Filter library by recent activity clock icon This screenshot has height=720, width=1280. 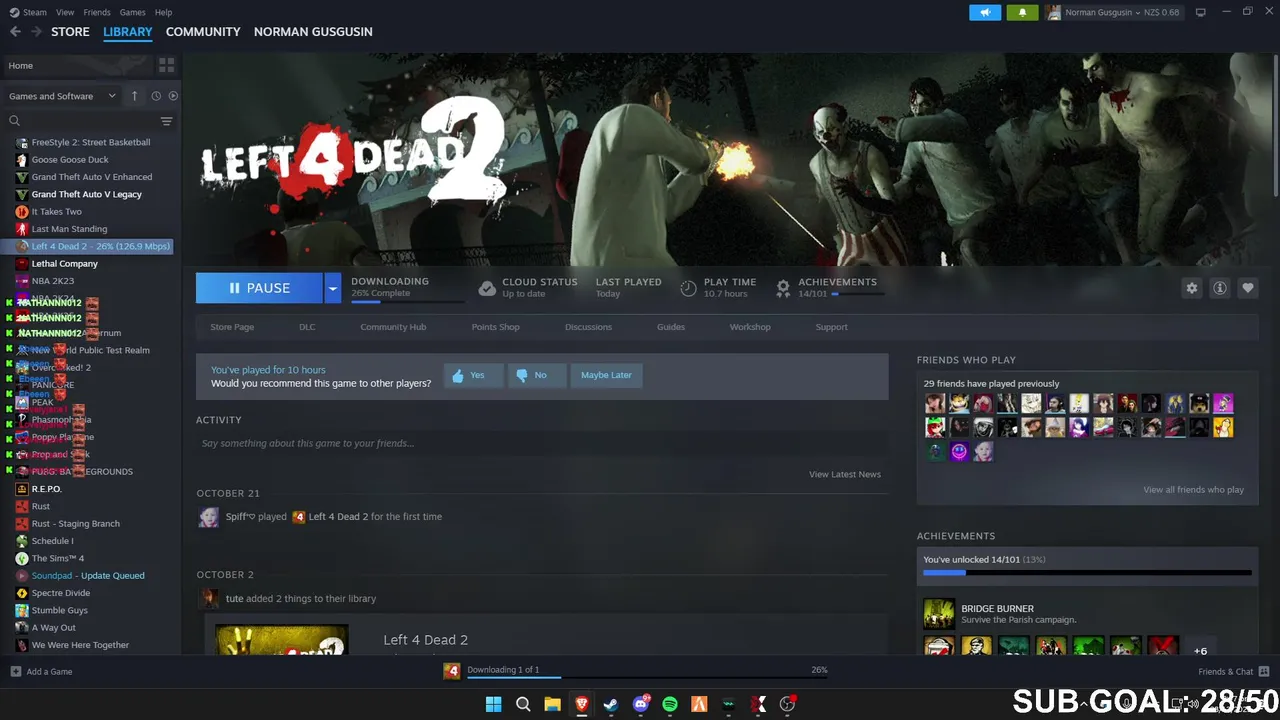pyautogui.click(x=156, y=96)
